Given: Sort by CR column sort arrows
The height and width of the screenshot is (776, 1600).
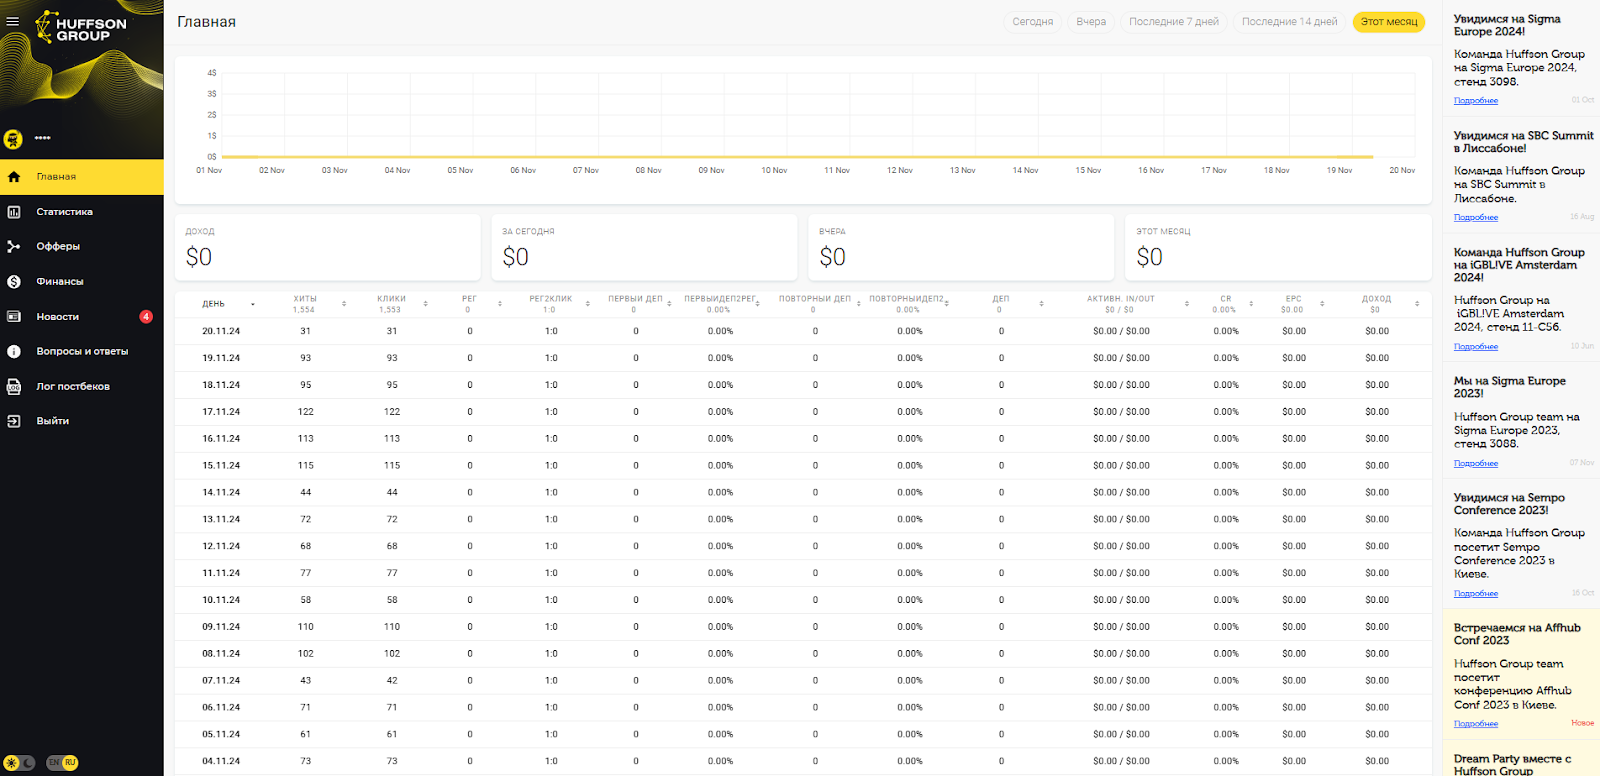Looking at the screenshot, I should [x=1250, y=304].
